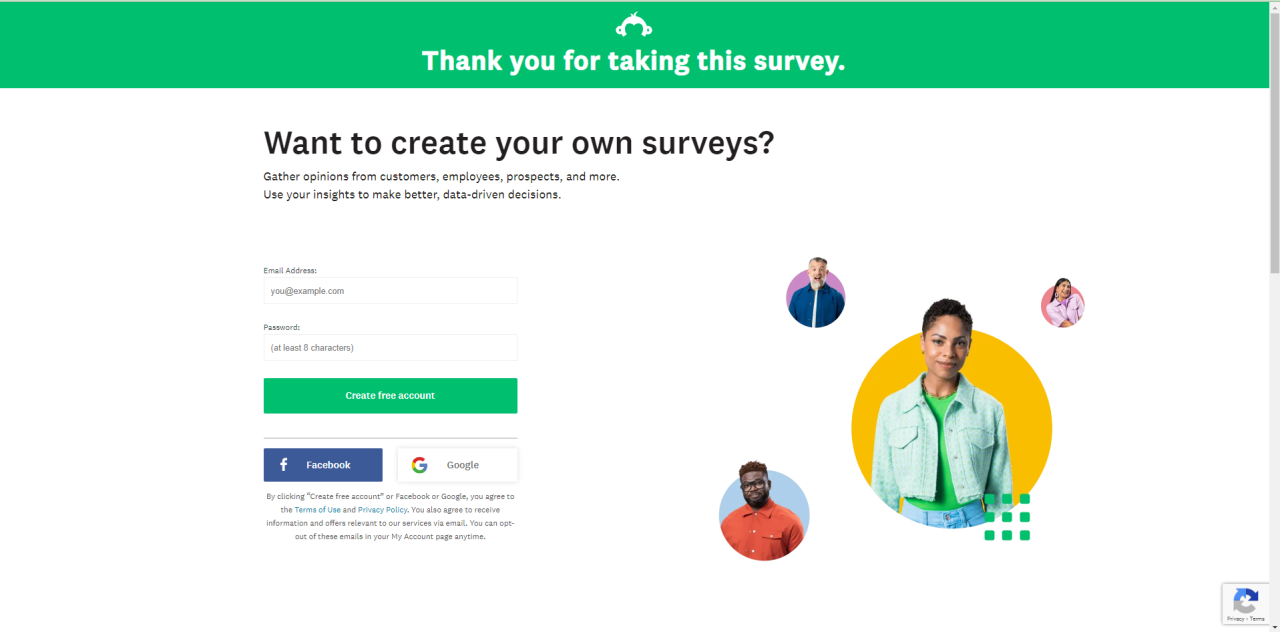
Task: Click the Google "G" logo icon
Action: pos(419,465)
